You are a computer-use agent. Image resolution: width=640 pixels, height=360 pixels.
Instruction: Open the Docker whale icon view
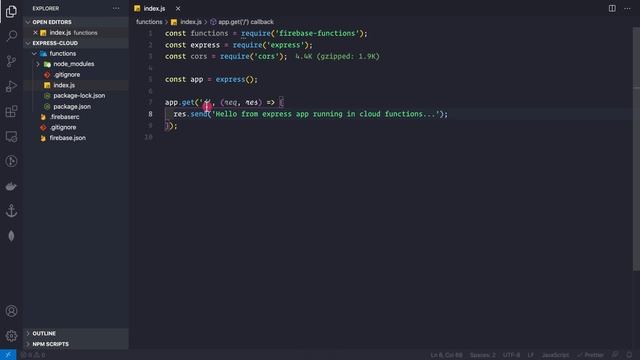click(11, 187)
